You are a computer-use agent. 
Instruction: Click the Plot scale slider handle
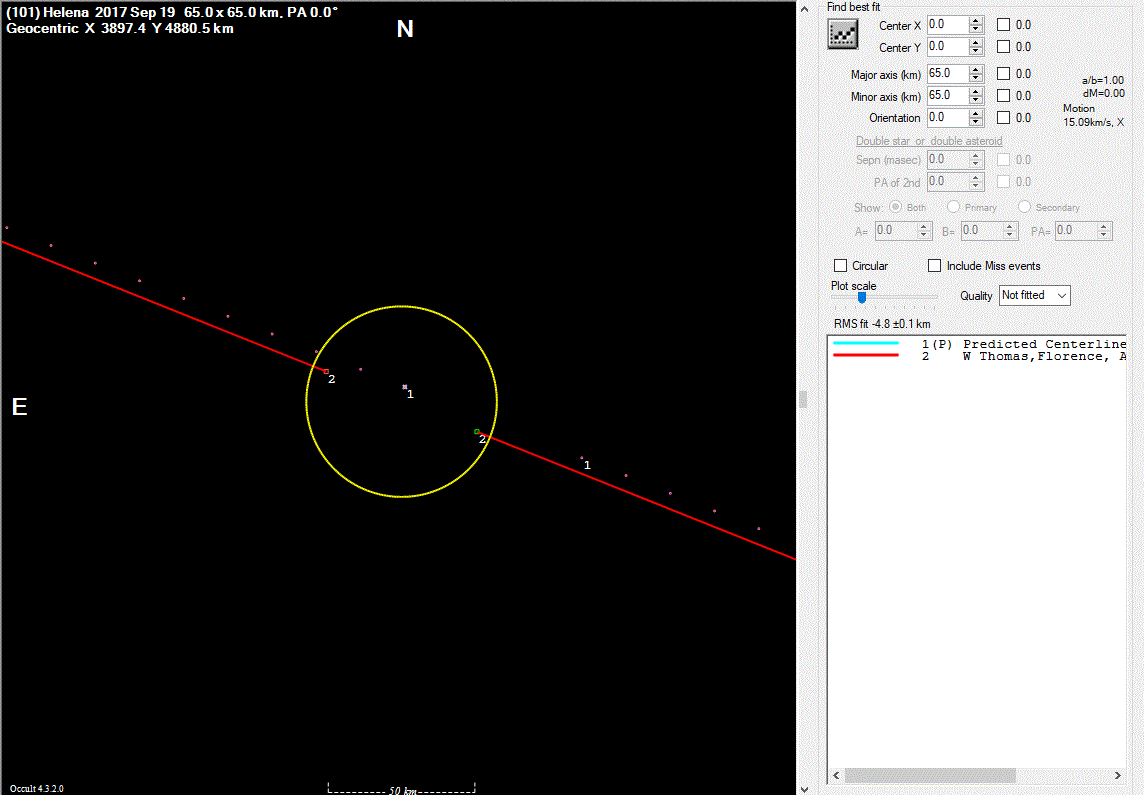coord(862,298)
